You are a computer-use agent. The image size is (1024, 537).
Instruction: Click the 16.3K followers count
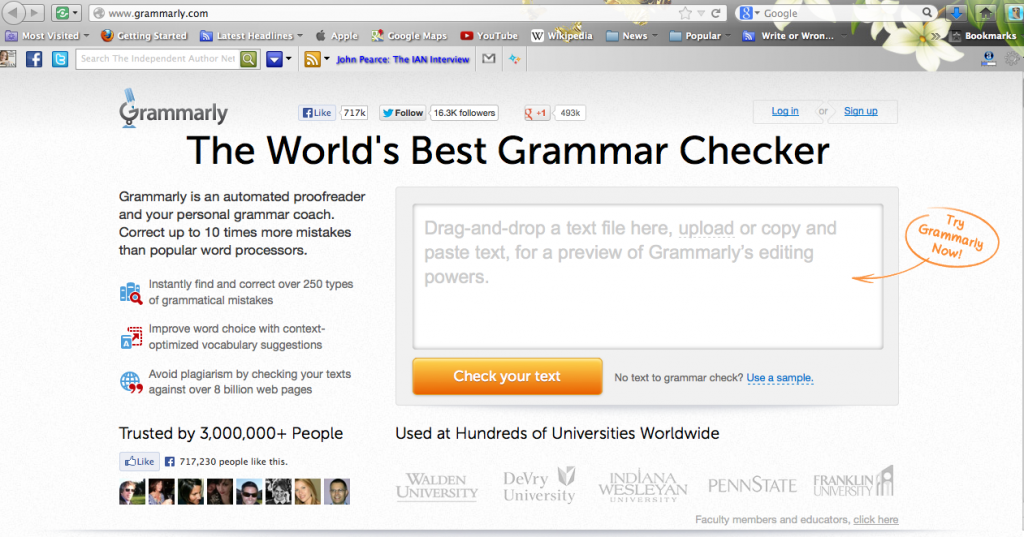point(464,113)
